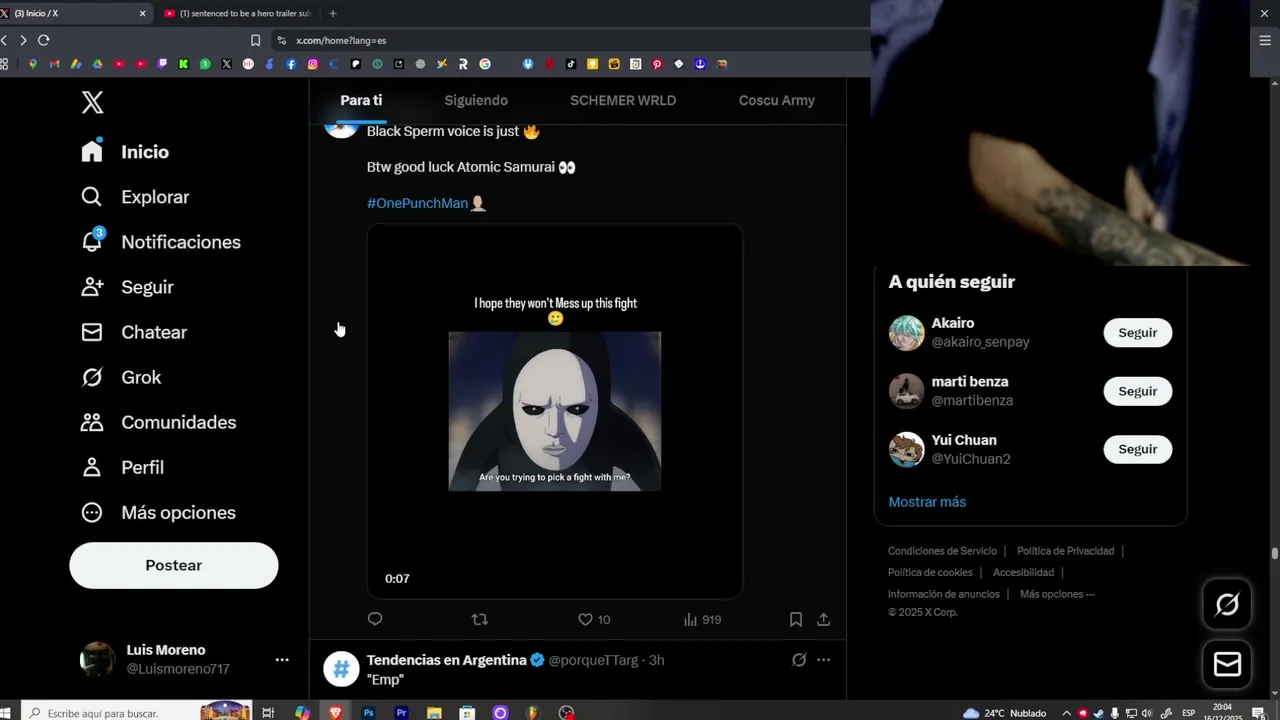Open Instagram bookmark in bookmarks bar
The width and height of the screenshot is (1280, 720).
[x=313, y=64]
